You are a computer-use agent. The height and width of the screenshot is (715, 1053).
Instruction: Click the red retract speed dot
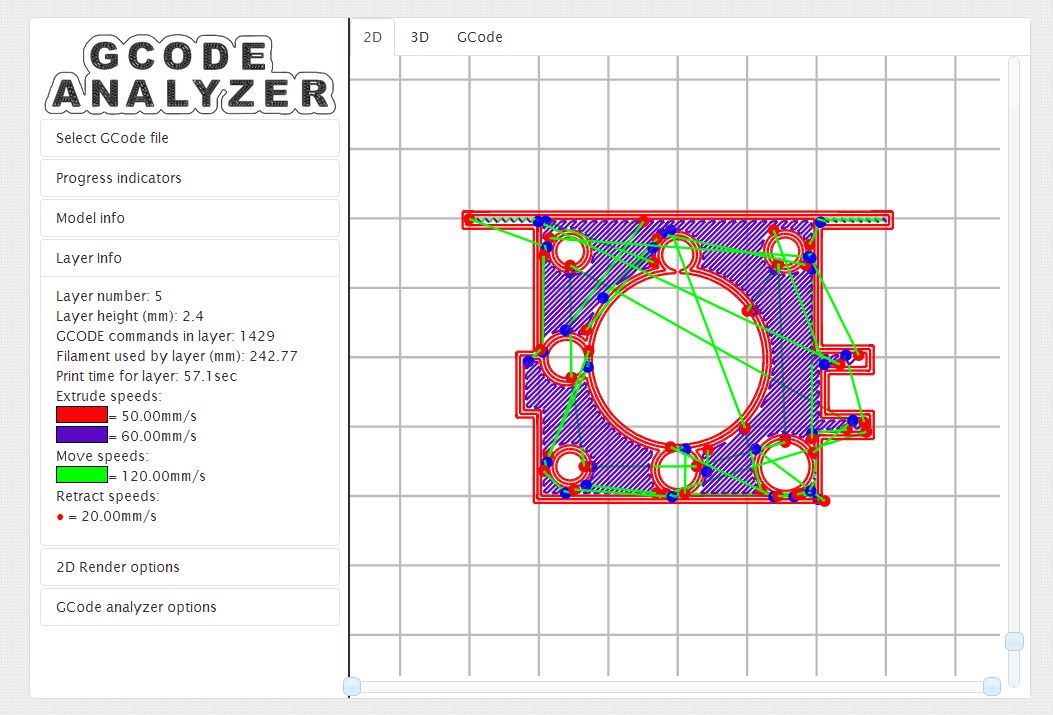60,517
